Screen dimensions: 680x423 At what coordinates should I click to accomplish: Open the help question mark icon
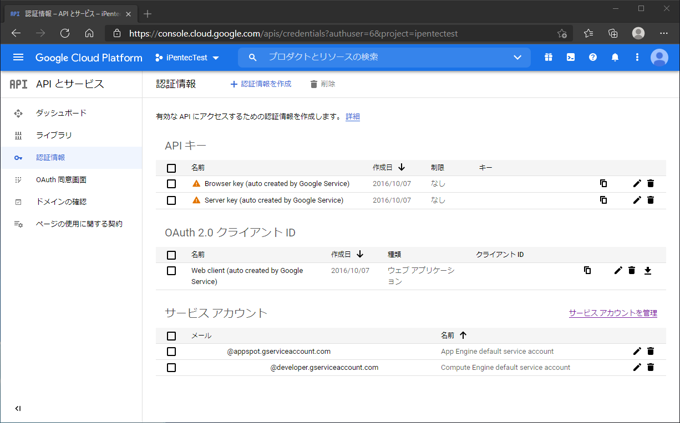click(593, 57)
